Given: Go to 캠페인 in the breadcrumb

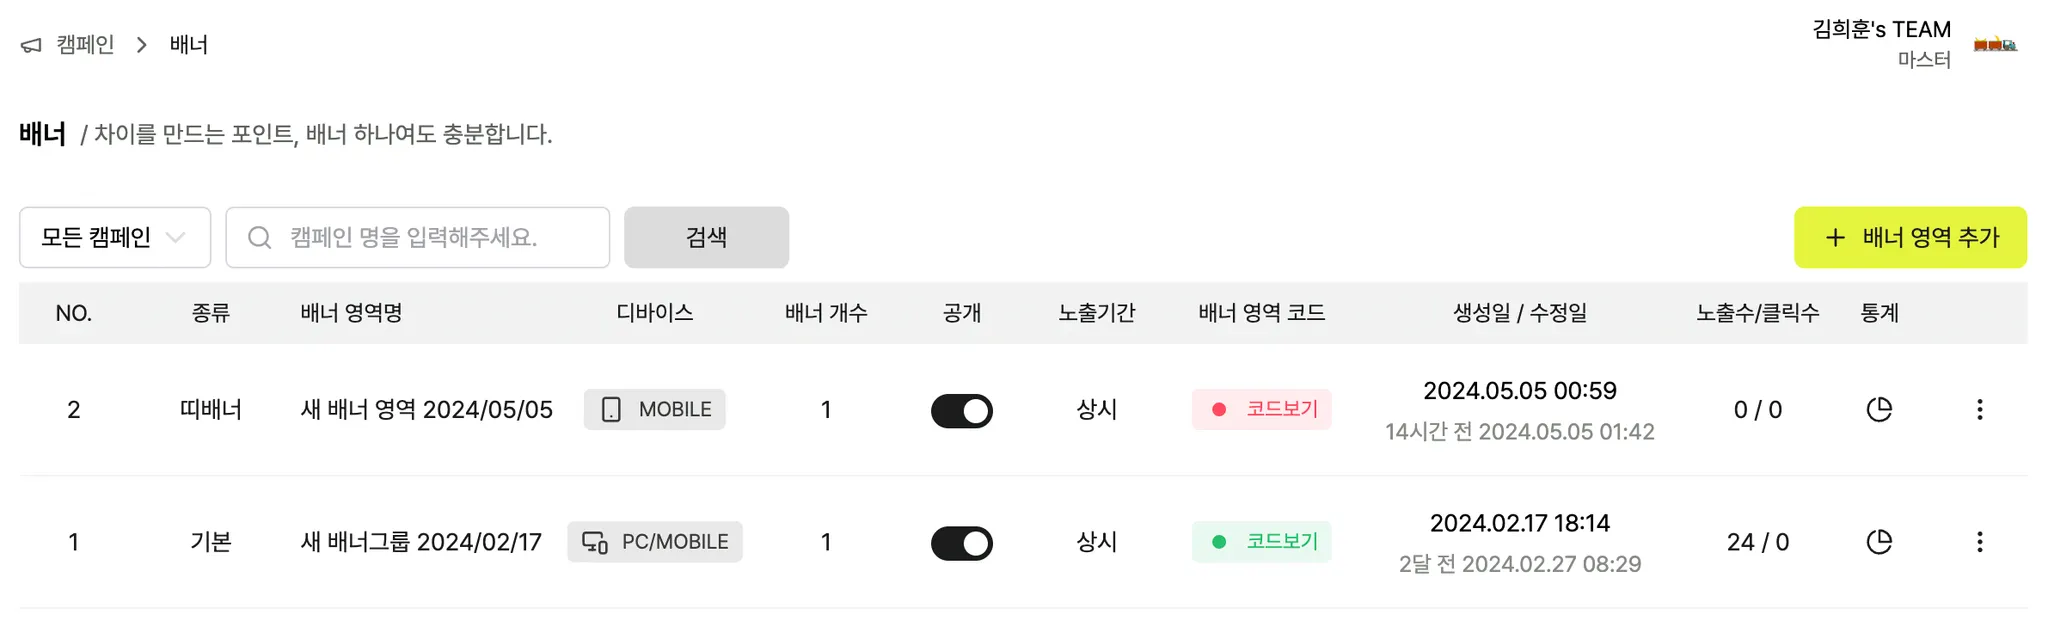Looking at the screenshot, I should tap(85, 45).
